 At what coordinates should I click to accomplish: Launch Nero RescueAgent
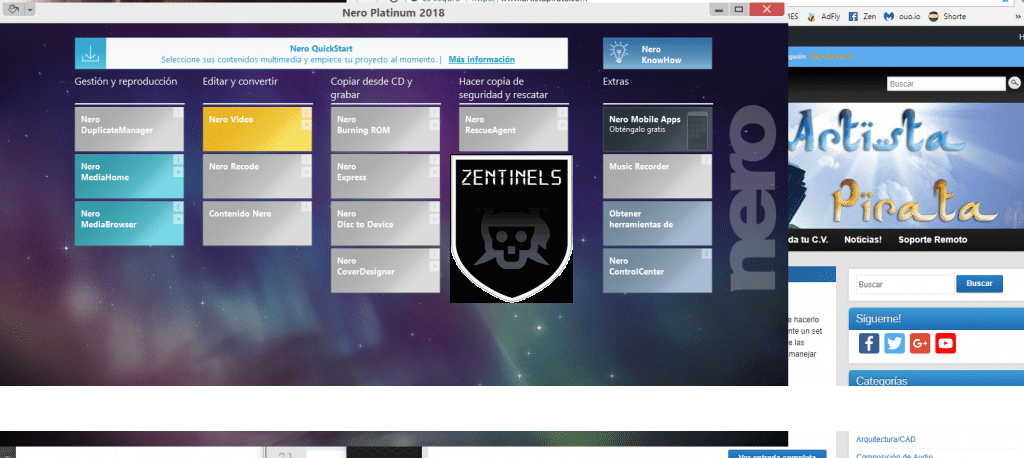point(513,129)
